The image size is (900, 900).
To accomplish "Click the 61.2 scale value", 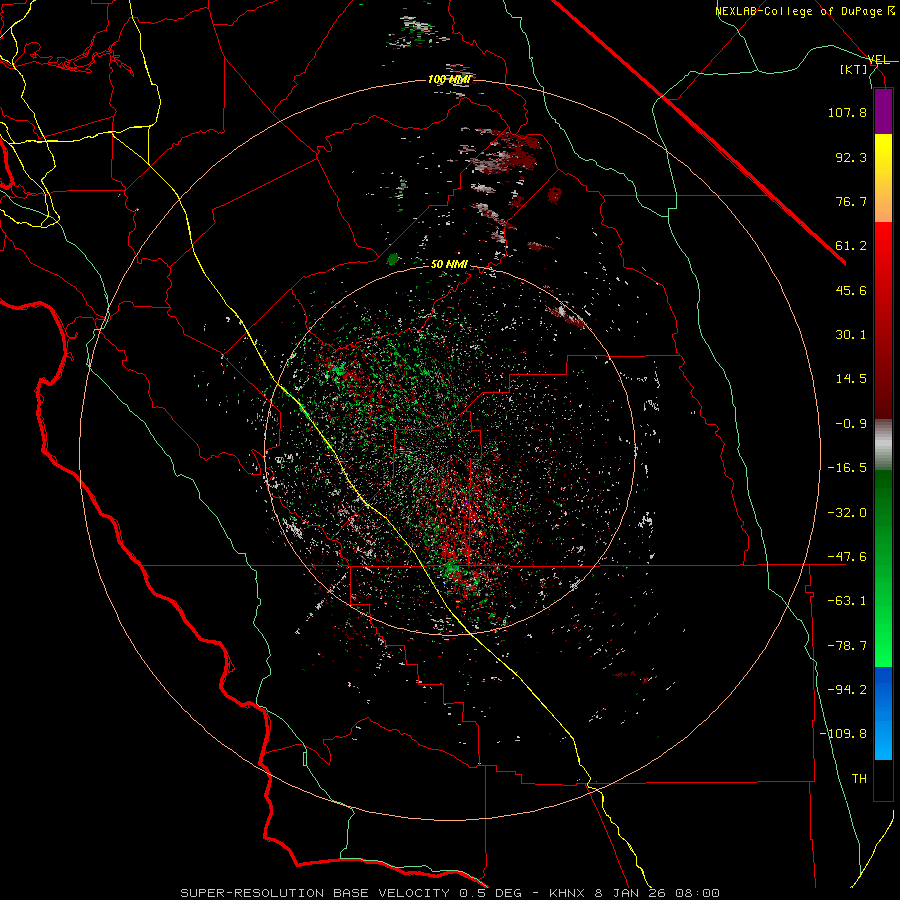I will 851,246.
